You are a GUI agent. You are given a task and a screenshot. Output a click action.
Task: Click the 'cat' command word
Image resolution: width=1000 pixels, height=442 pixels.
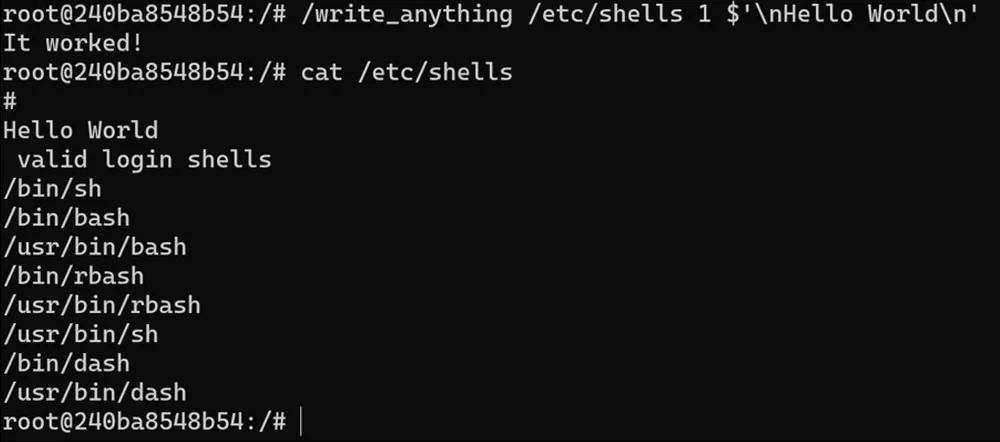(x=321, y=72)
